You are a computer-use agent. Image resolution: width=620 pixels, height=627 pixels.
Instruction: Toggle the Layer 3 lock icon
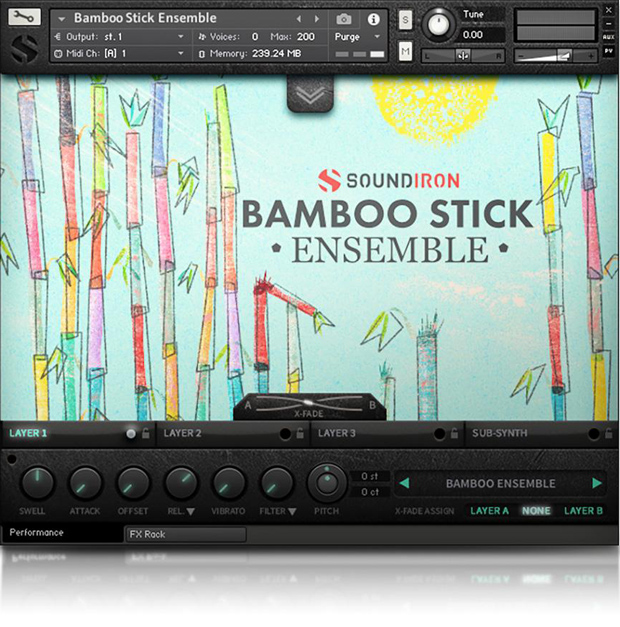(454, 433)
